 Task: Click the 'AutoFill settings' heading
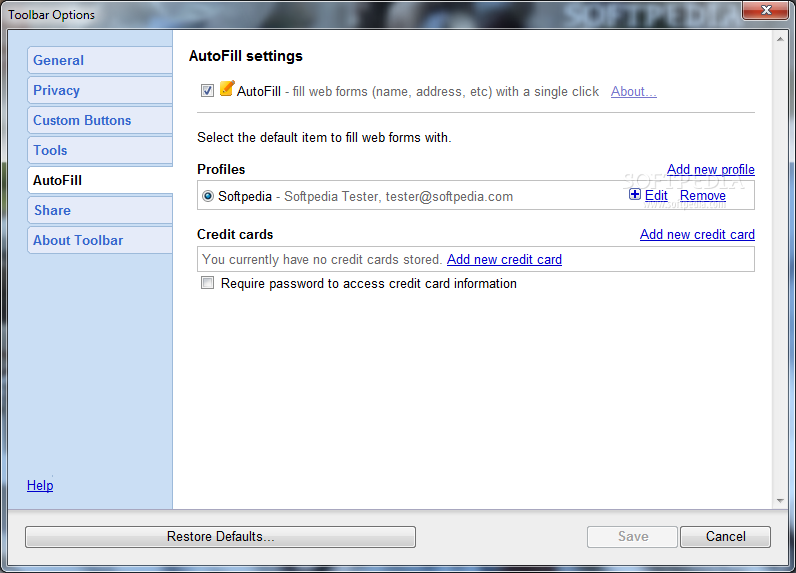pyautogui.click(x=246, y=56)
